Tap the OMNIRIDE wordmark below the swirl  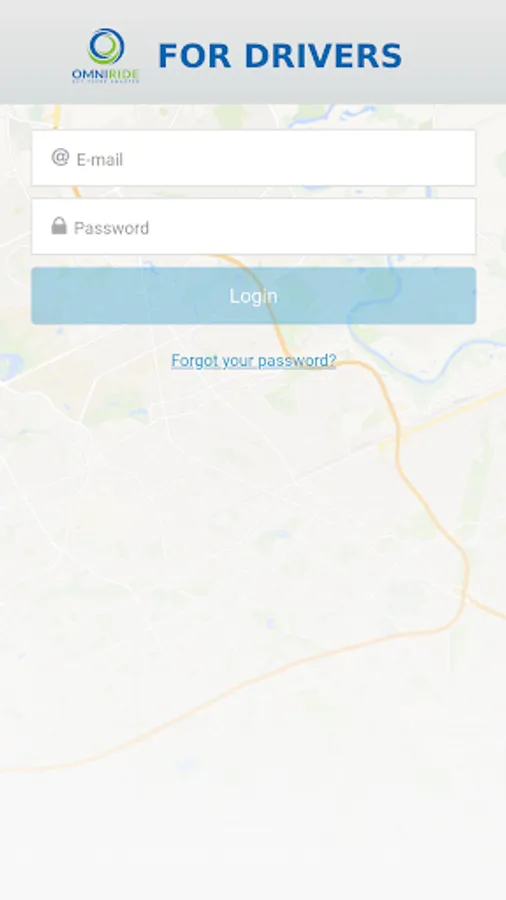tap(106, 75)
